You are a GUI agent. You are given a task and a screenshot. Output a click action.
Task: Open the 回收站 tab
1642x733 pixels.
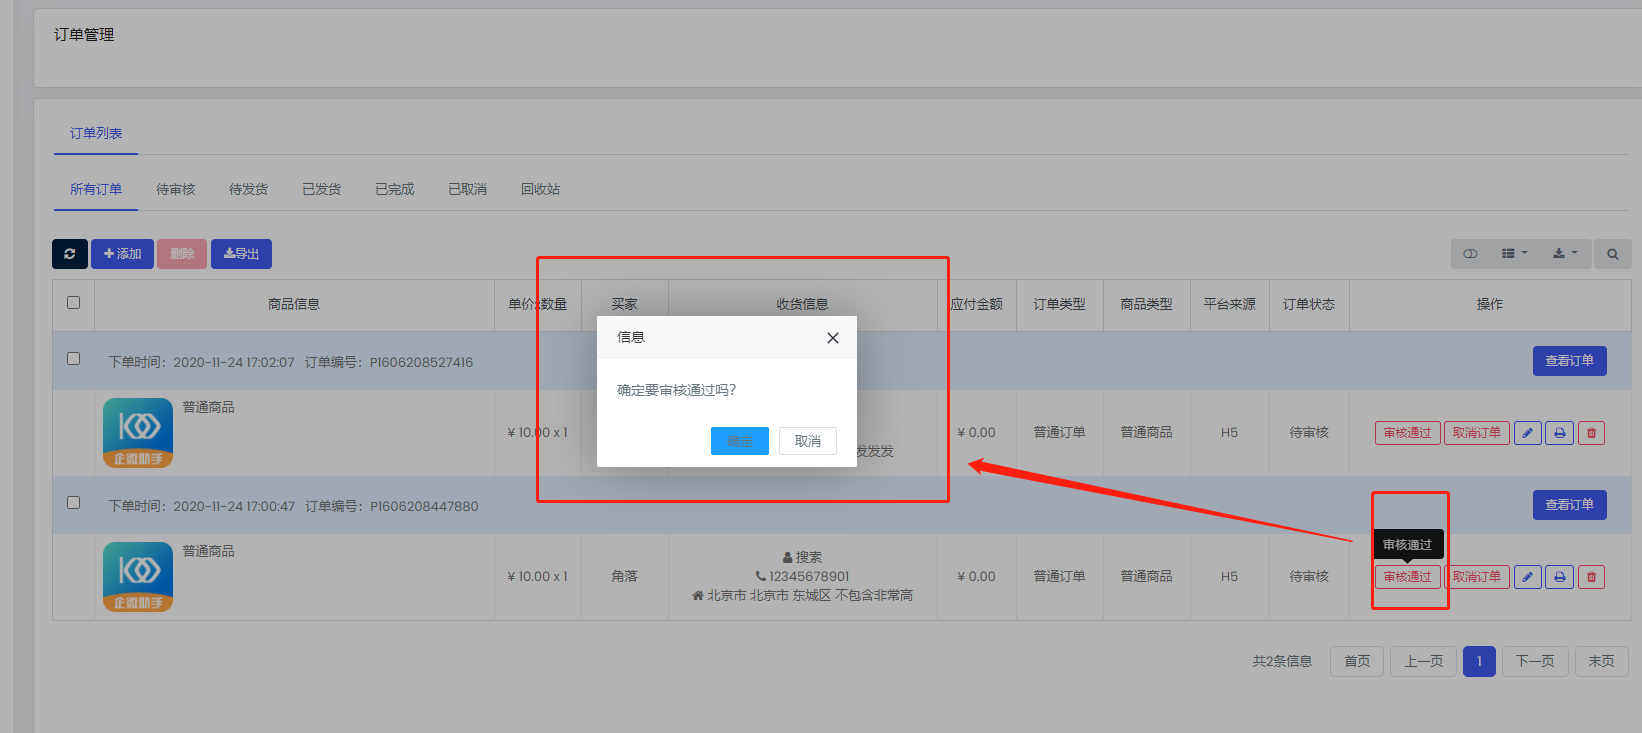pos(540,189)
